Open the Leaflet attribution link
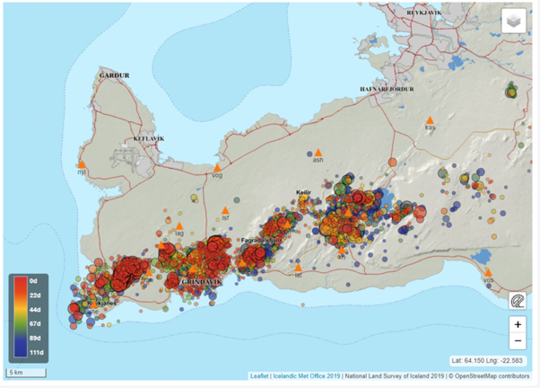Screen dimensions: 540x388 point(259,376)
